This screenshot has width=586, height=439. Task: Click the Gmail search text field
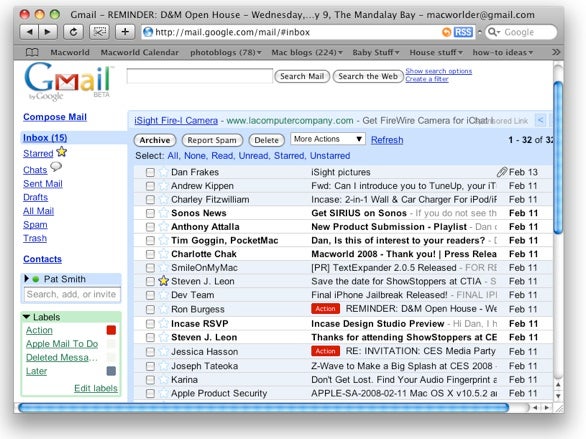point(200,76)
